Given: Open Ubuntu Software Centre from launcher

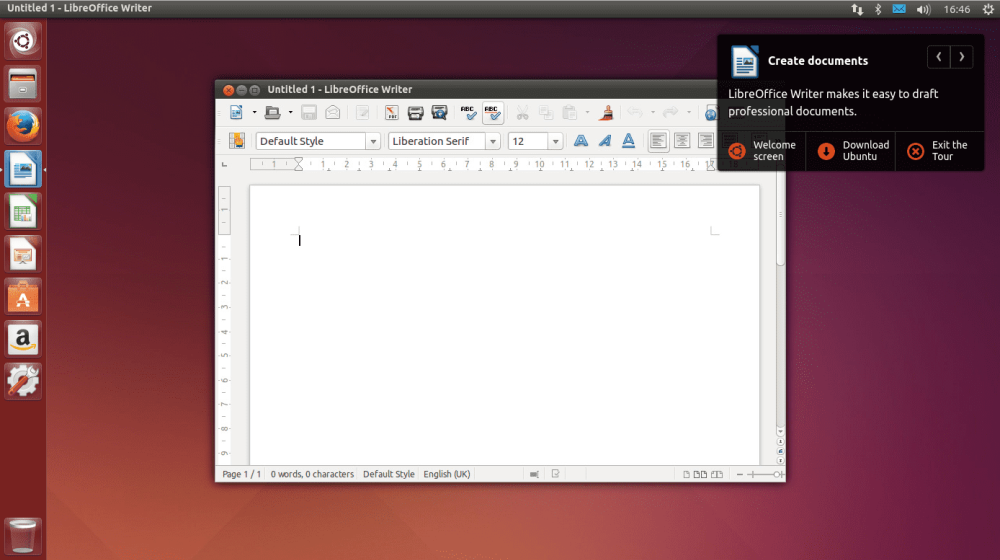Looking at the screenshot, I should [x=23, y=297].
